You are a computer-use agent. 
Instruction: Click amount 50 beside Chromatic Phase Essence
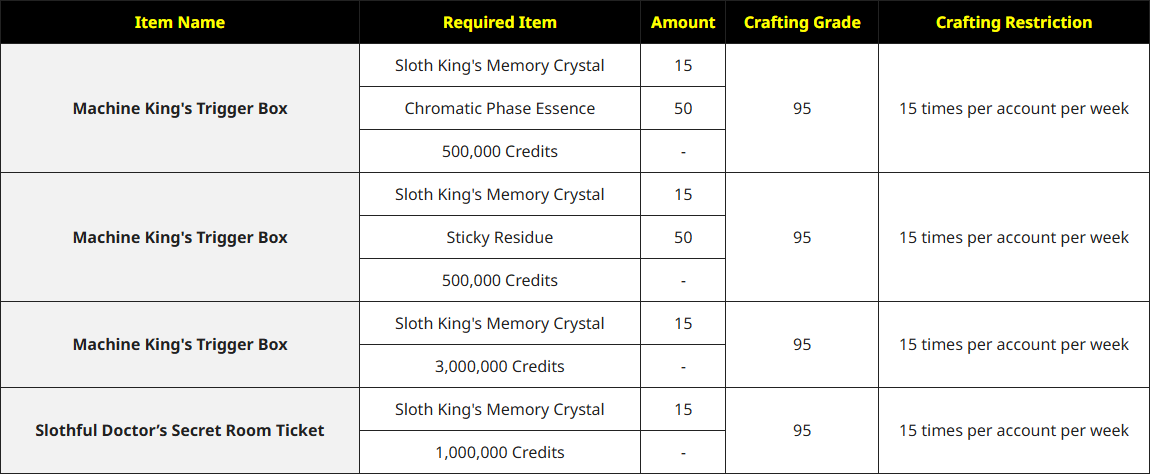pyautogui.click(x=683, y=108)
